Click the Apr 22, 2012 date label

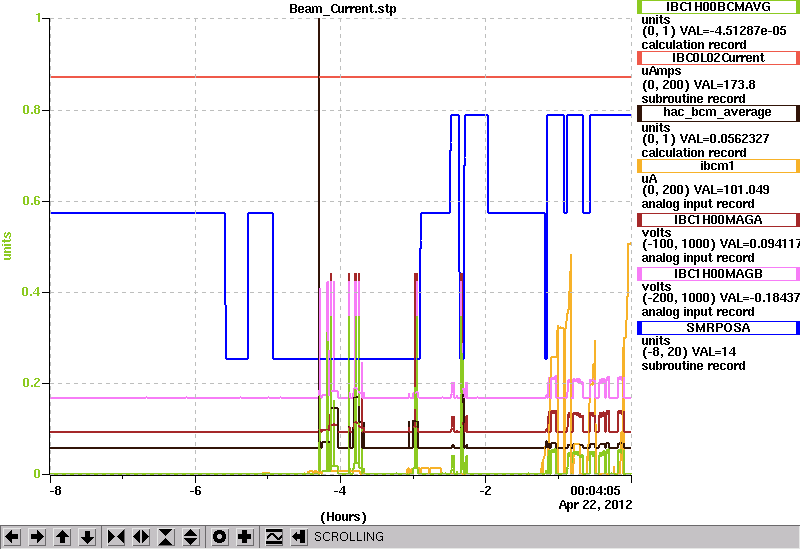(595, 505)
